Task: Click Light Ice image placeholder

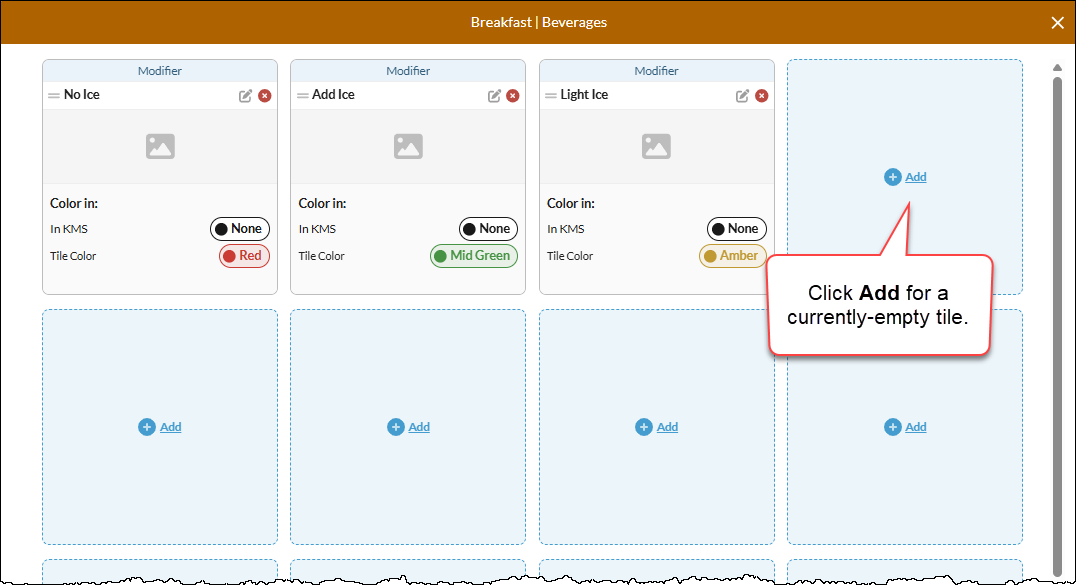Action: [657, 146]
